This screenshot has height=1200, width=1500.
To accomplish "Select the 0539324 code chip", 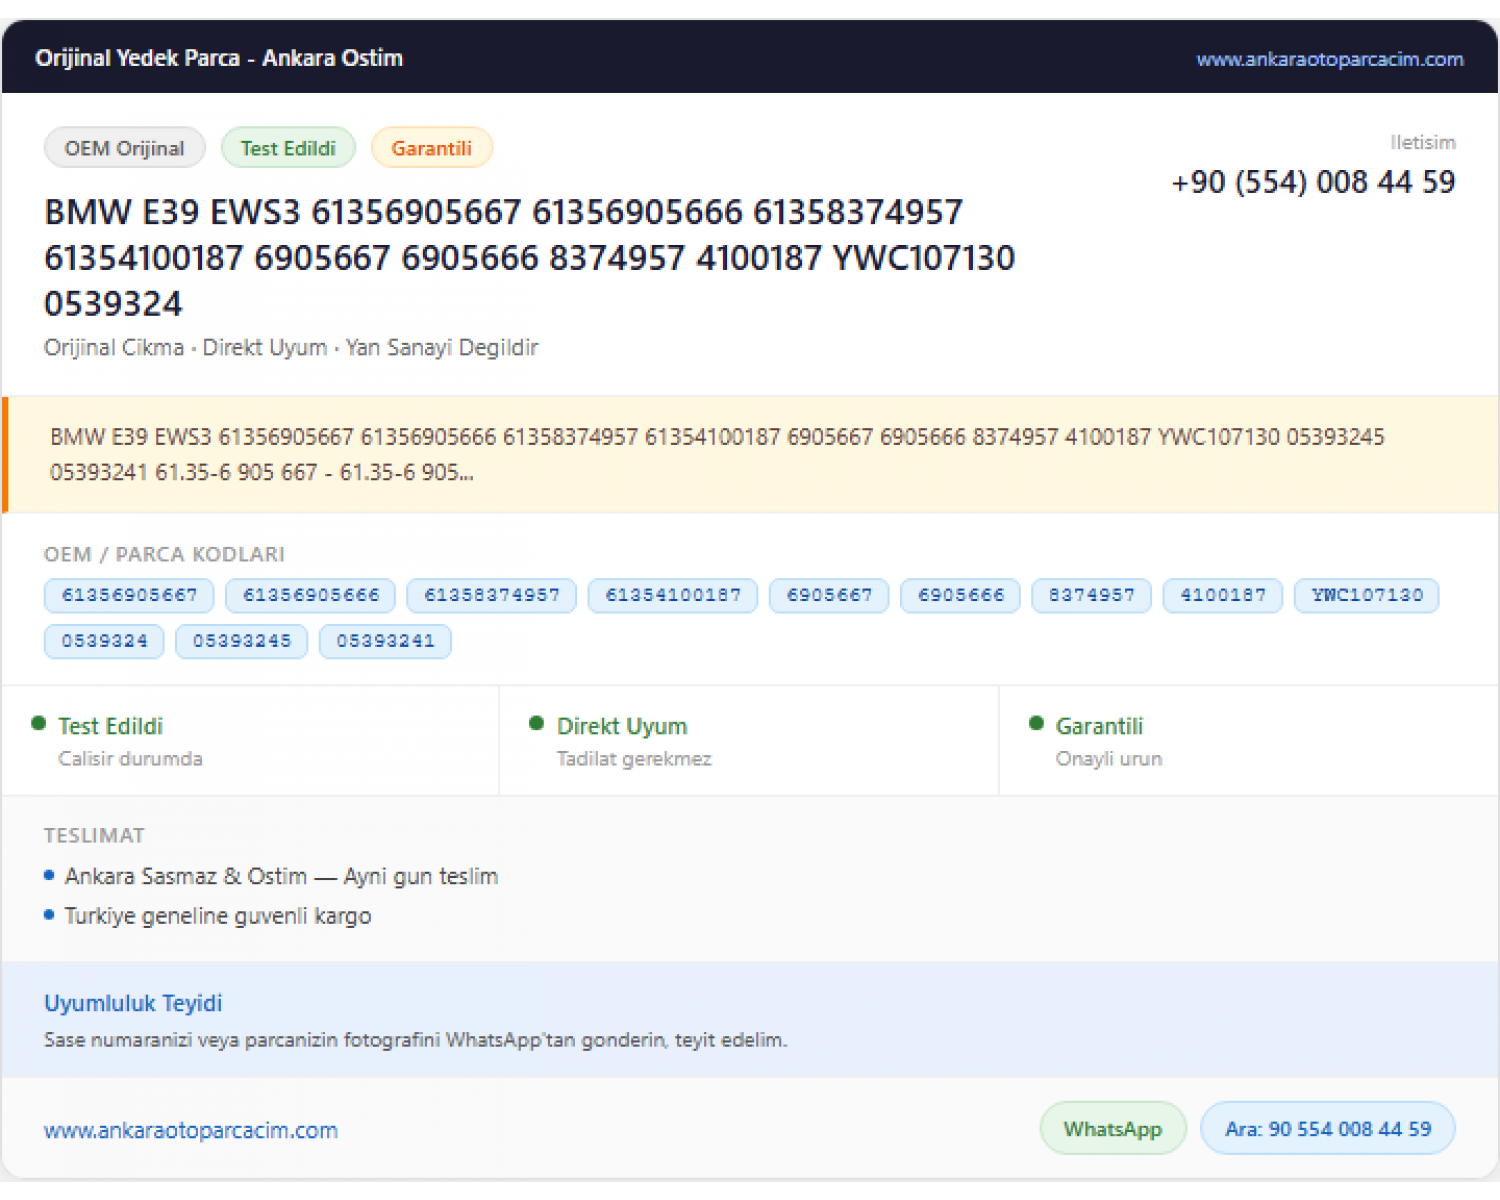I will [x=104, y=642].
